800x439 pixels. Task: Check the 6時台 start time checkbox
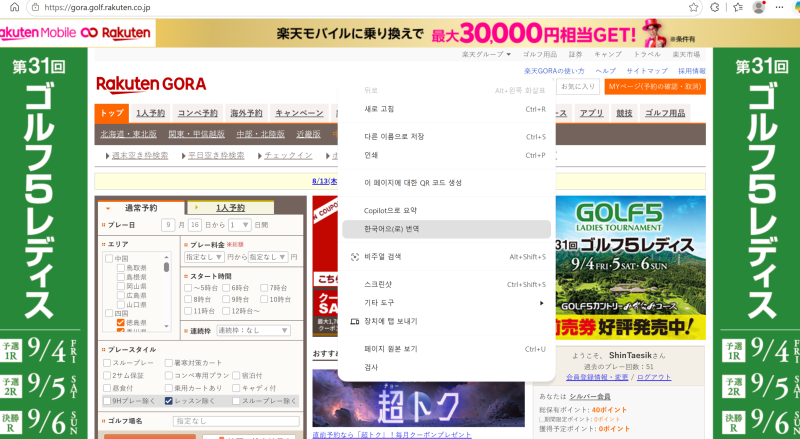[226, 288]
